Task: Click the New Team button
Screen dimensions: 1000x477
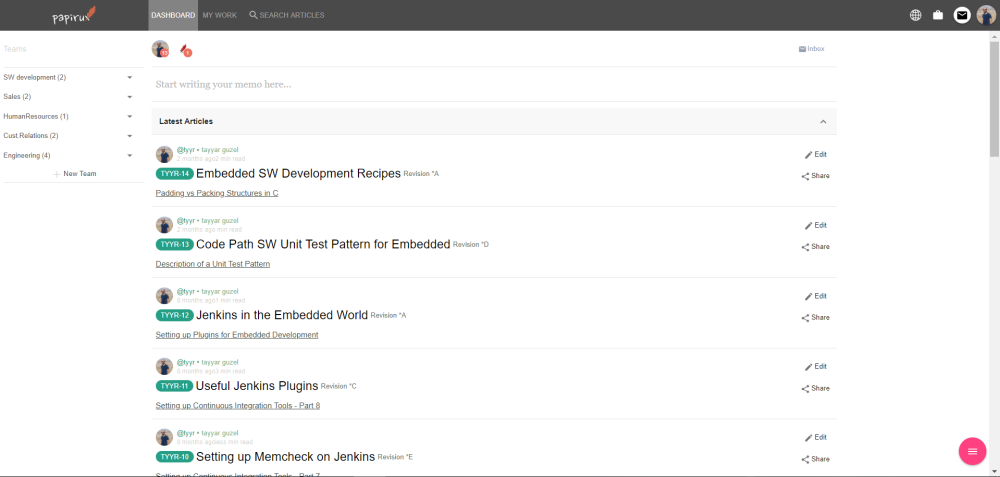Action: (x=74, y=174)
